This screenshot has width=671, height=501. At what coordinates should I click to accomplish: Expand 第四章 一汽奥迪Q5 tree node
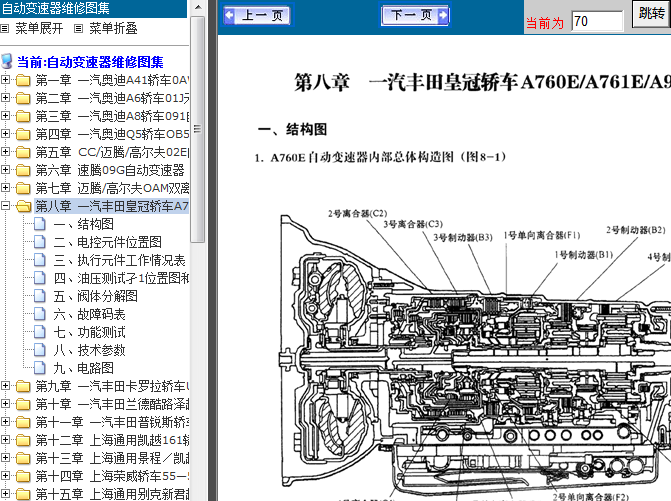tap(5, 133)
